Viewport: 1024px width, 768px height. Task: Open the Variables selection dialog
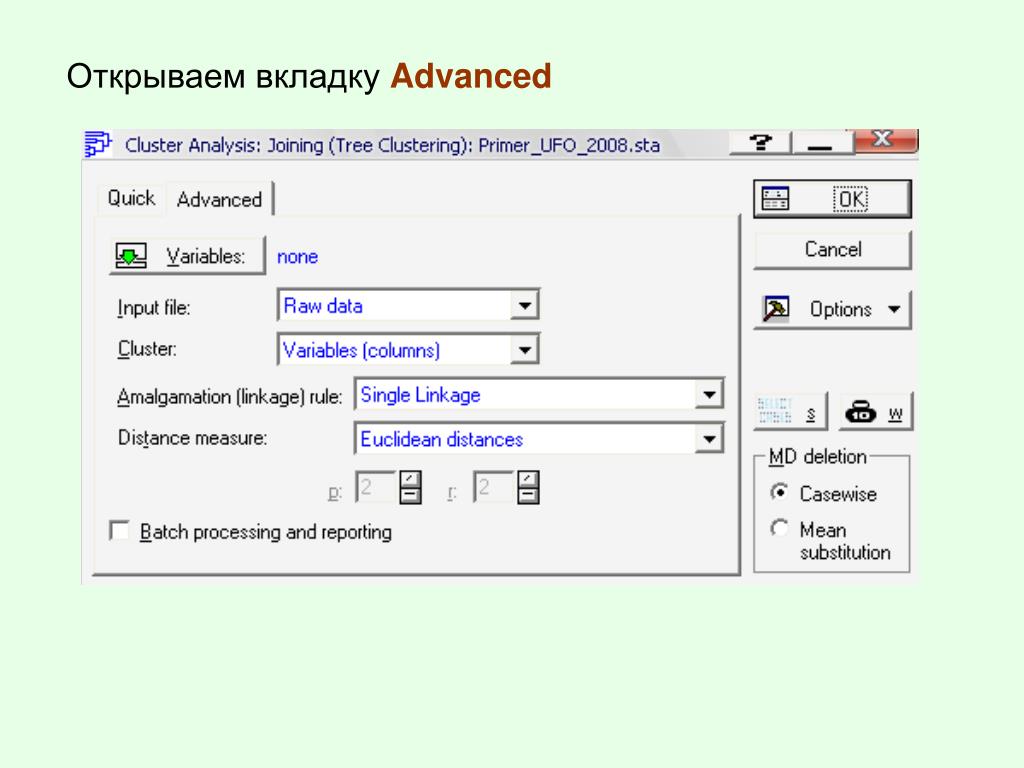click(187, 255)
